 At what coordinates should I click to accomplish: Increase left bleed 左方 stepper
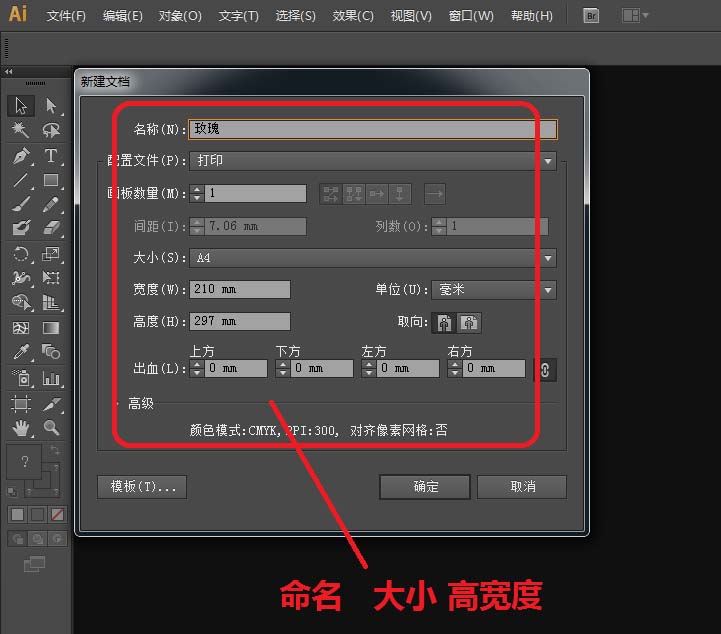tap(369, 364)
